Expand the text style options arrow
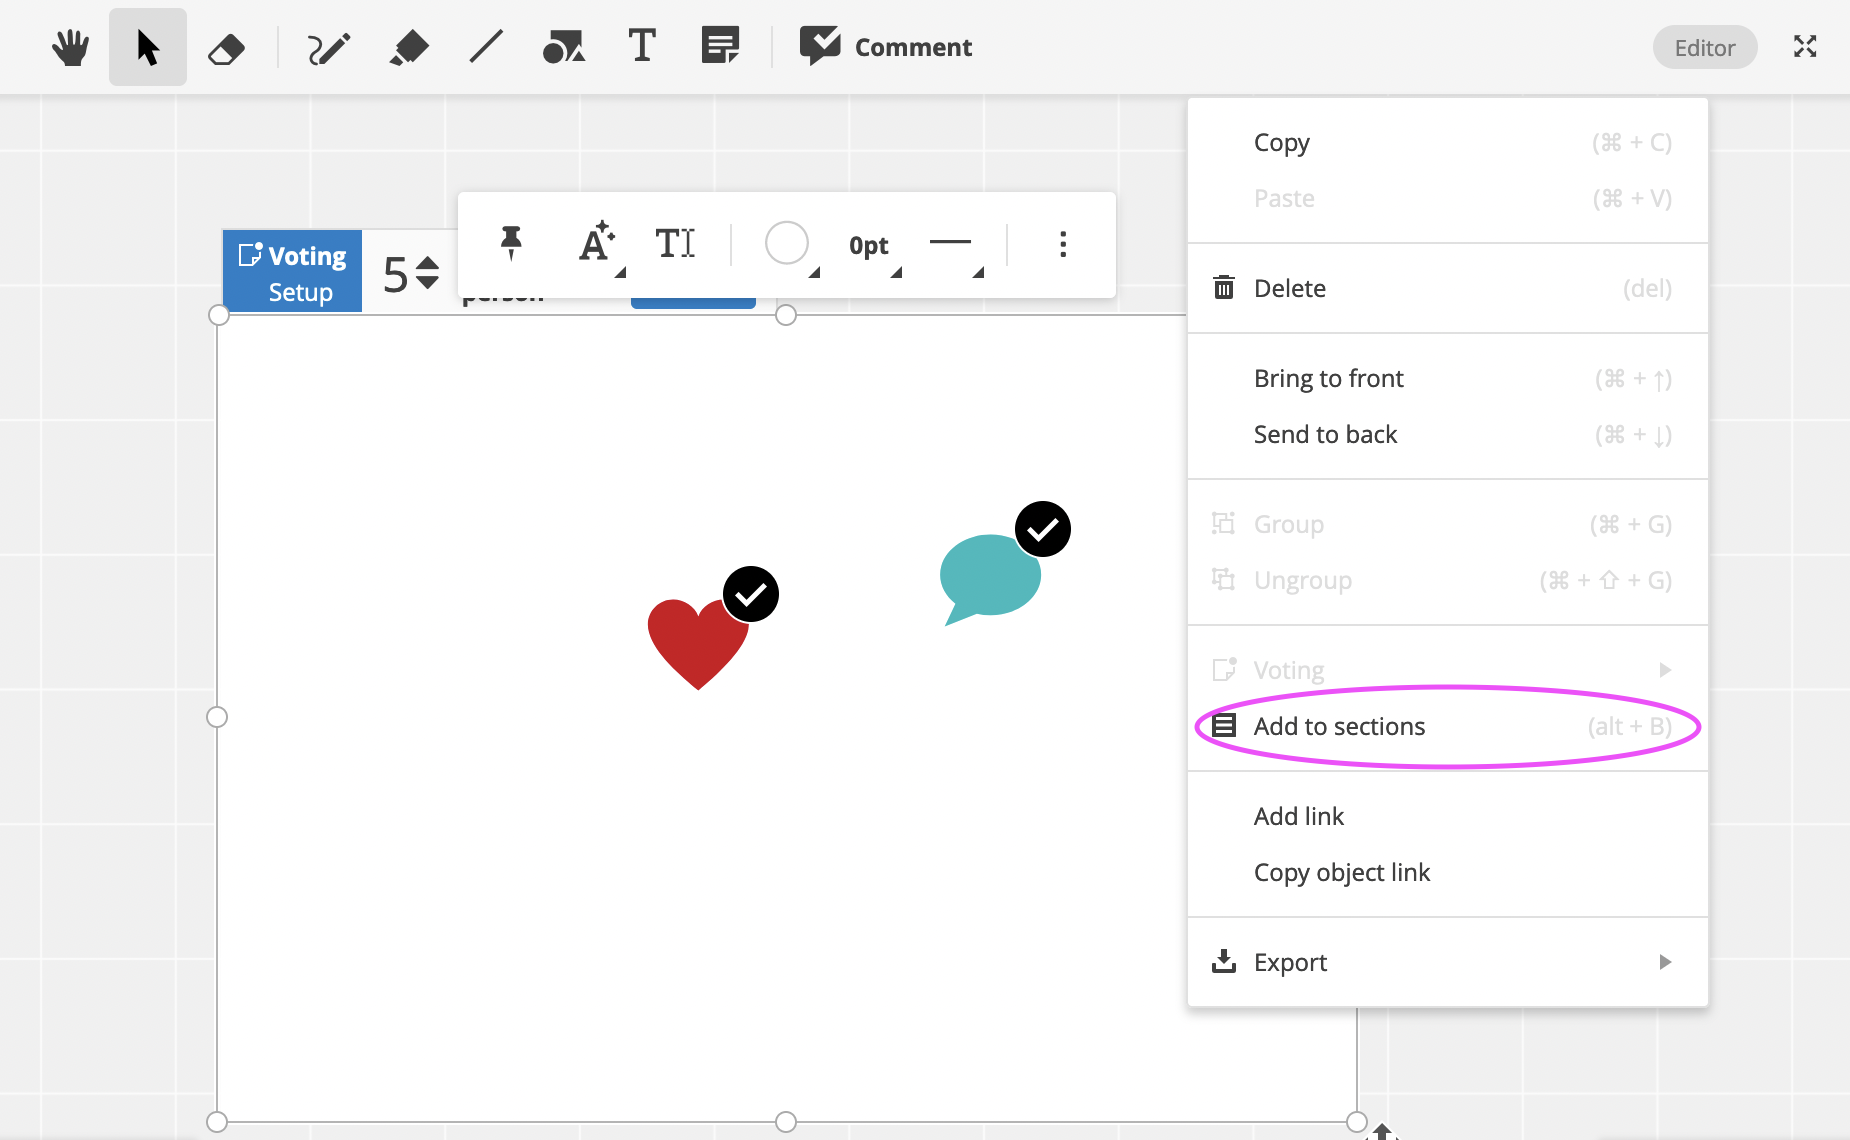This screenshot has height=1140, width=1850. click(619, 270)
